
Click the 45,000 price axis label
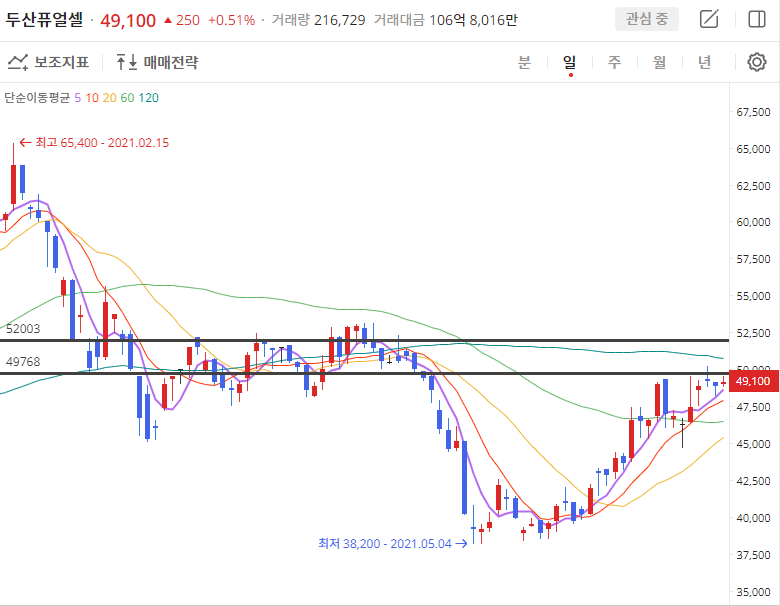click(754, 444)
